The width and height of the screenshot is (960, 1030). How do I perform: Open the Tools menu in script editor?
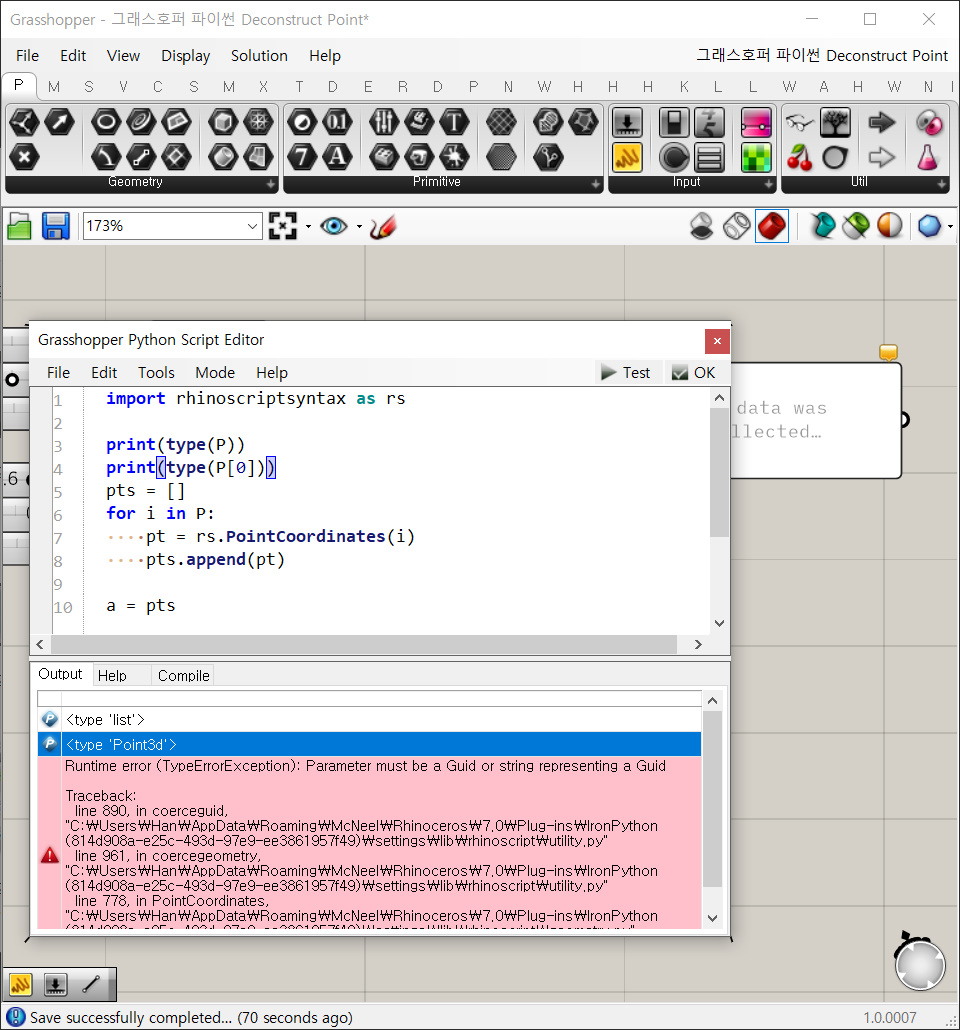point(156,372)
